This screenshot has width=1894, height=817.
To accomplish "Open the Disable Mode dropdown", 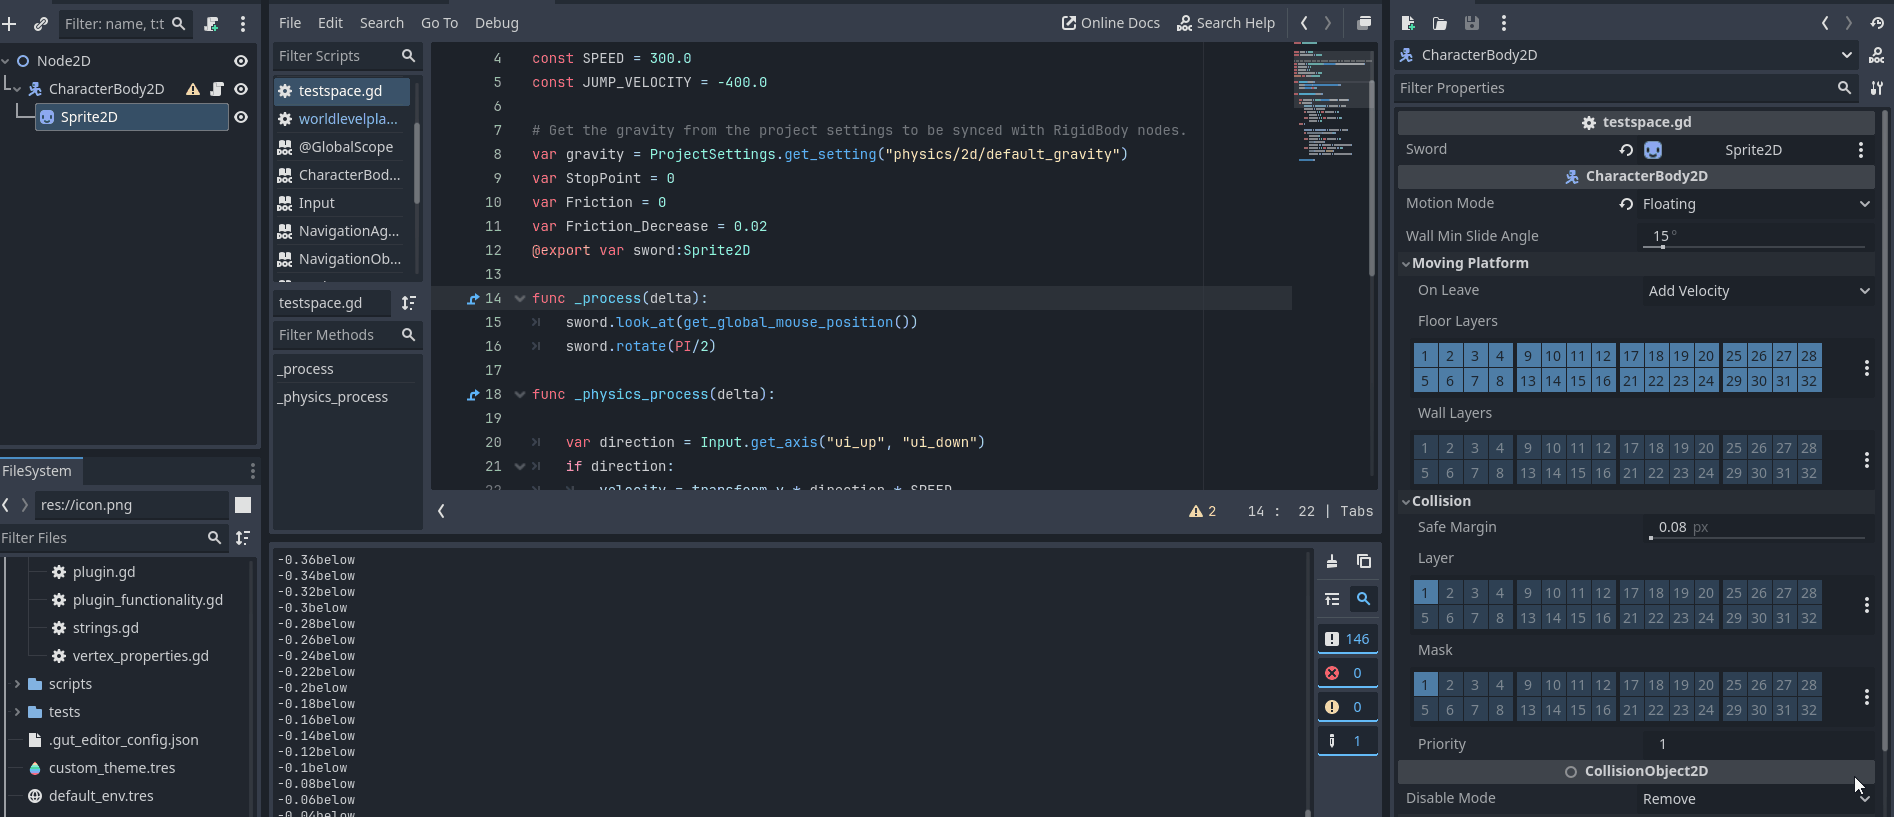I will click(x=1757, y=799).
